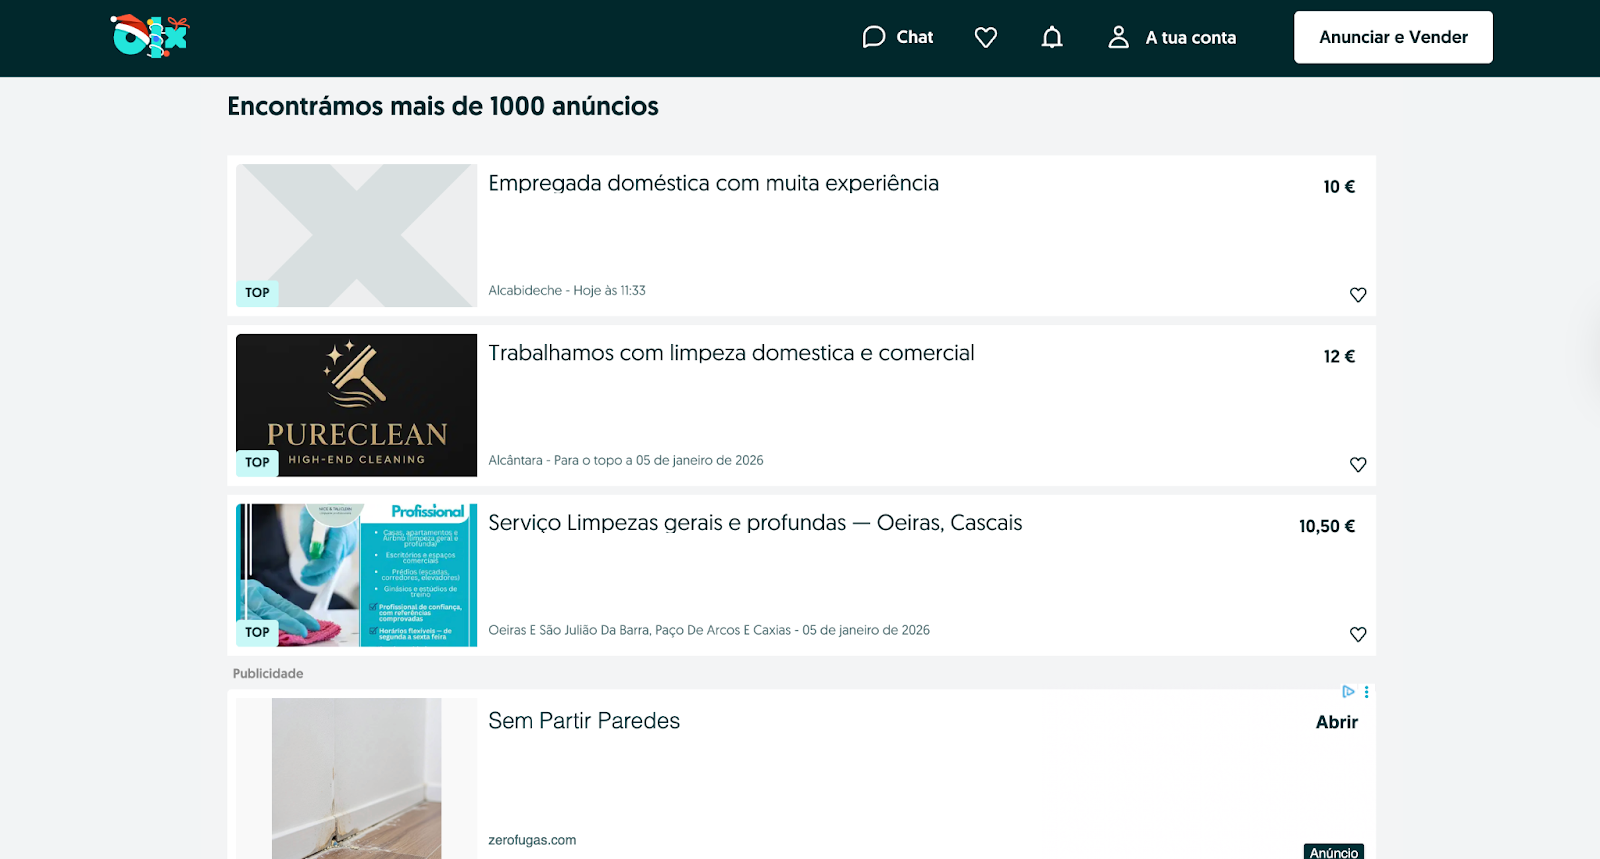Favorite the Serviço Limpezas gerais listing
The width and height of the screenshot is (1600, 859).
(x=1357, y=635)
